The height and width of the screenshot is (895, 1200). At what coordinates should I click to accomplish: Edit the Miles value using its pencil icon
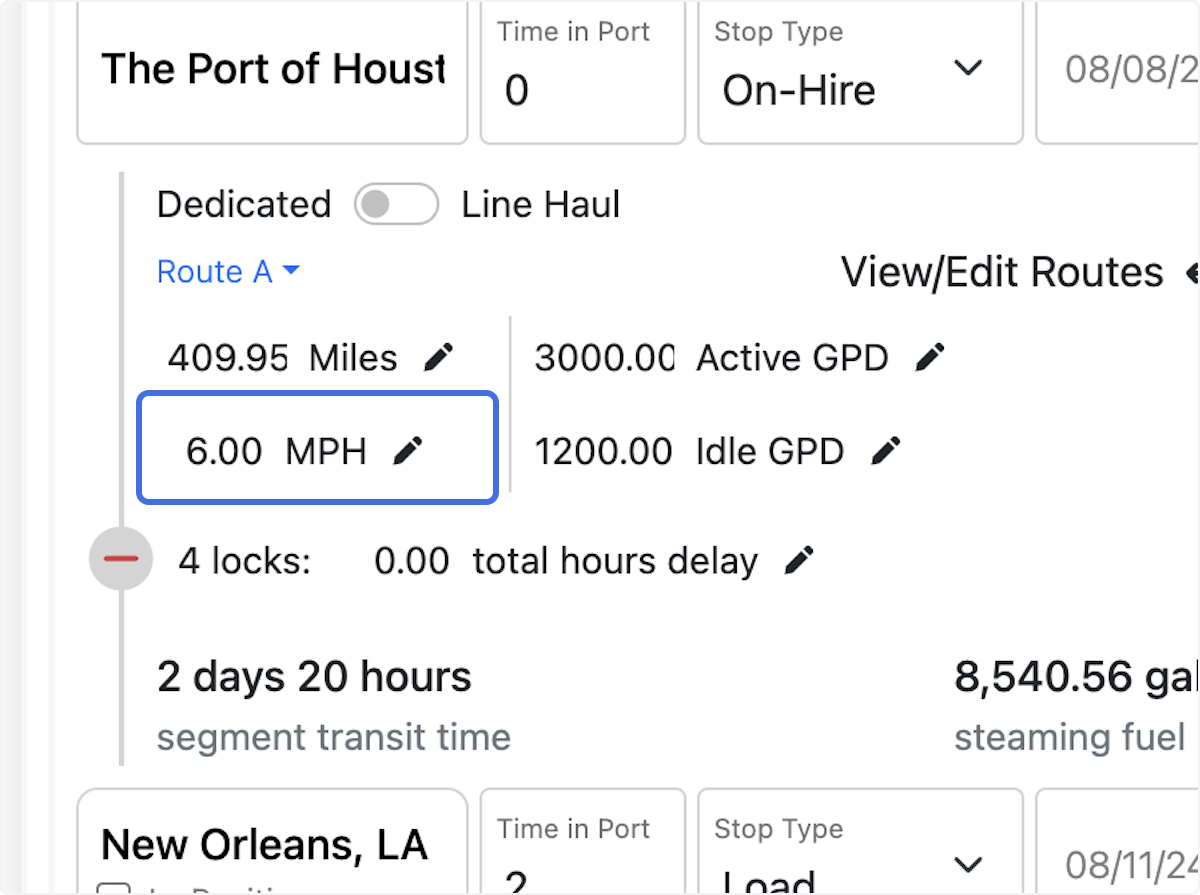(440, 357)
